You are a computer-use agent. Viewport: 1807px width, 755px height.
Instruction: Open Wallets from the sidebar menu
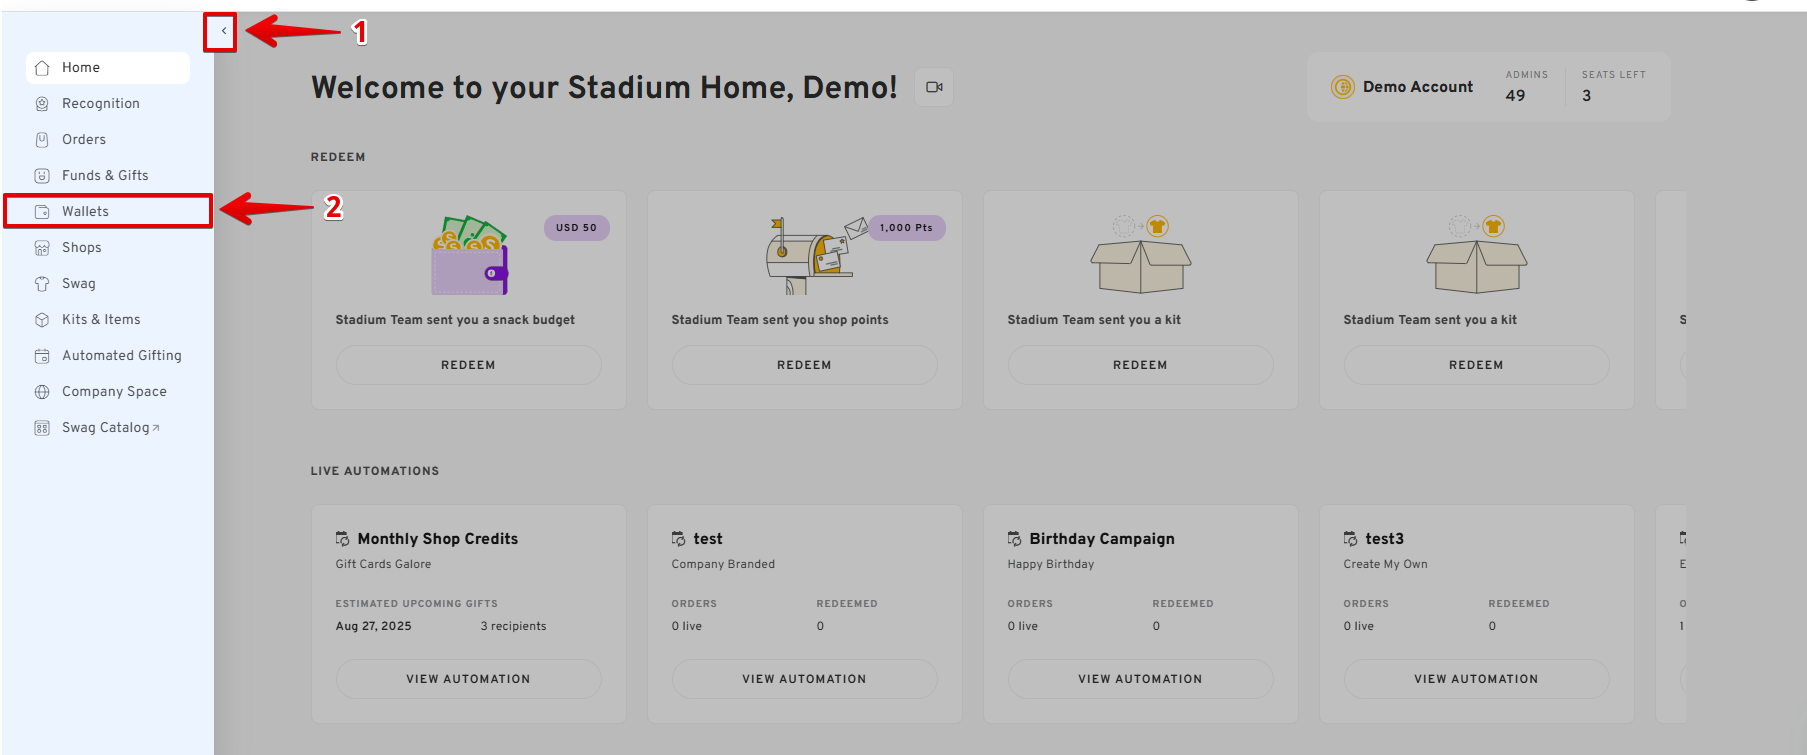tap(86, 212)
